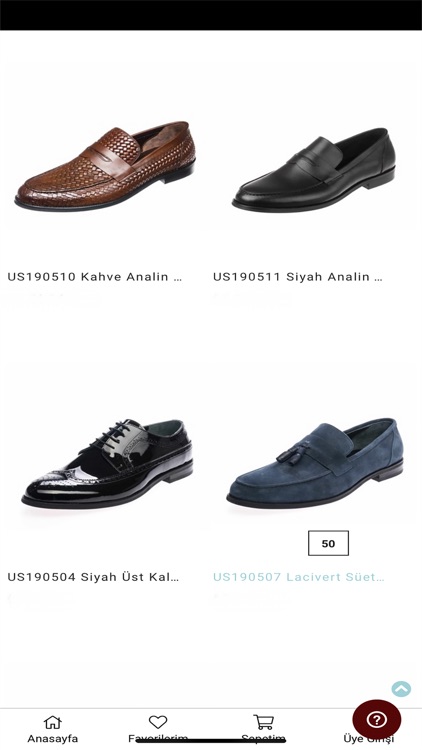
Task: Tap the home indicator bar at bottom
Action: tap(211, 741)
